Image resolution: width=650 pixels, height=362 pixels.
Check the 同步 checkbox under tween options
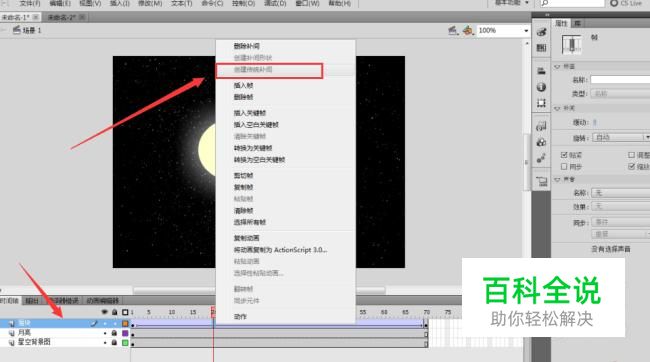point(564,166)
